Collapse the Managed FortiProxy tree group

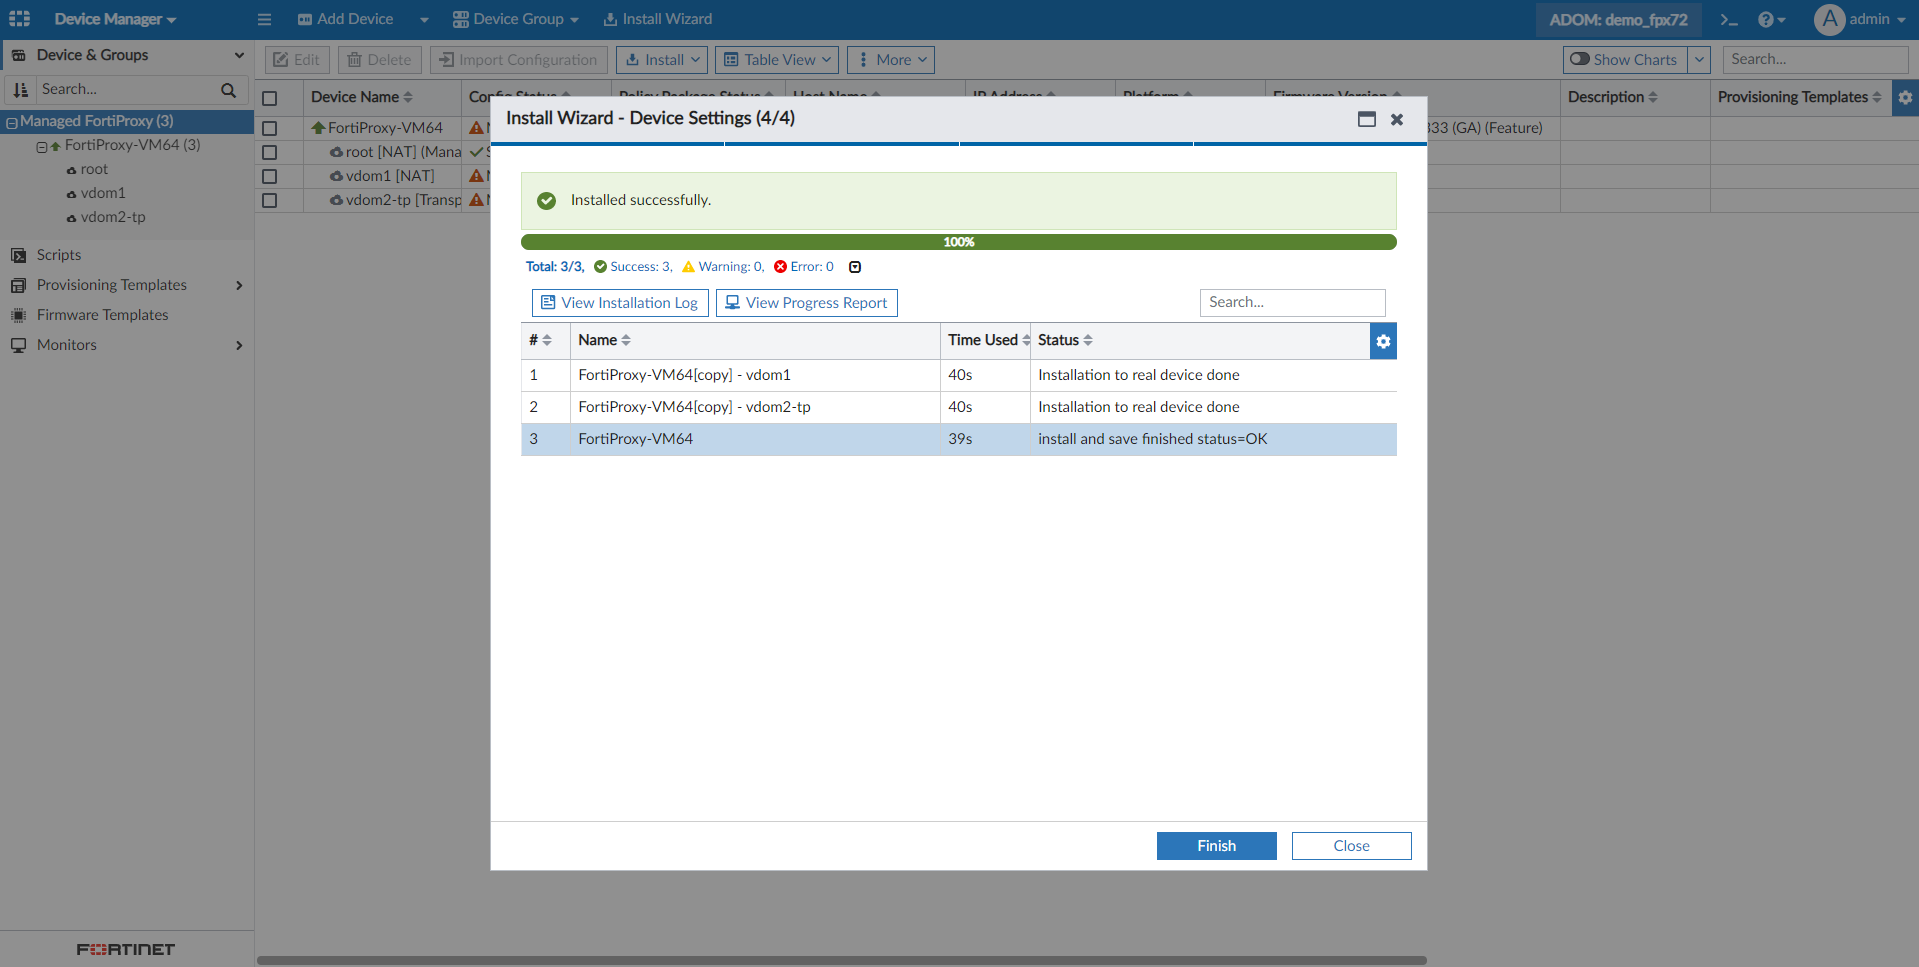tap(12, 122)
